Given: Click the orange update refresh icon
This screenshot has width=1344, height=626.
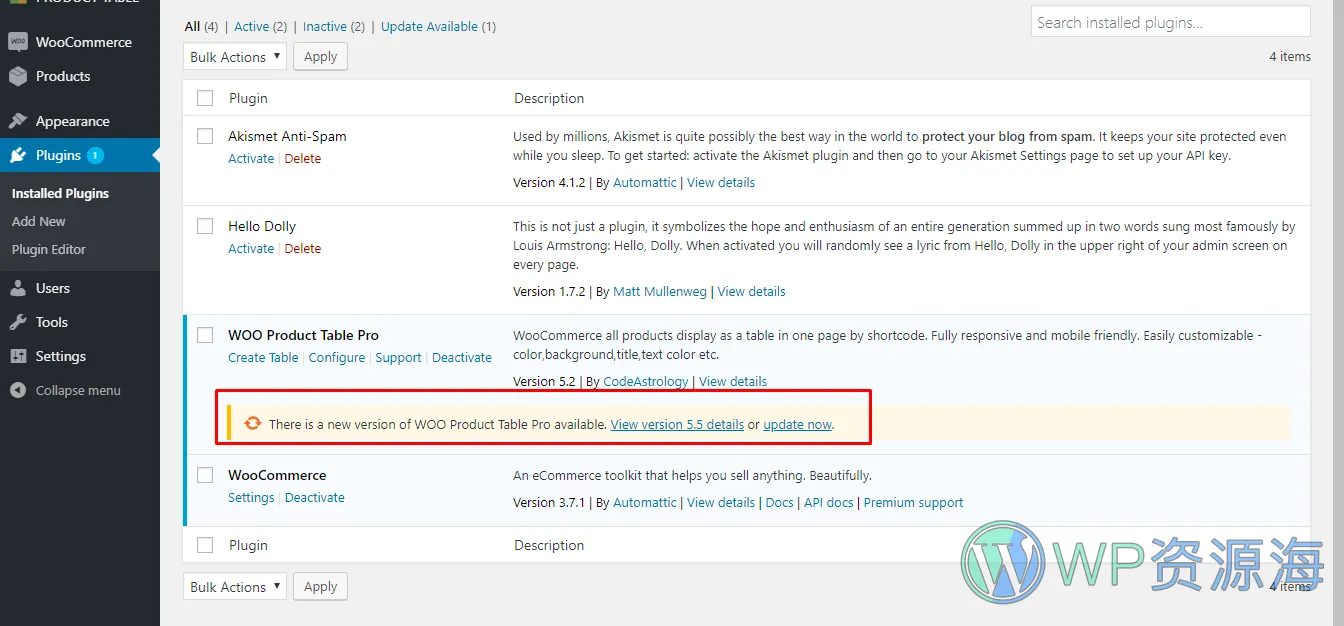Looking at the screenshot, I should click(x=252, y=424).
